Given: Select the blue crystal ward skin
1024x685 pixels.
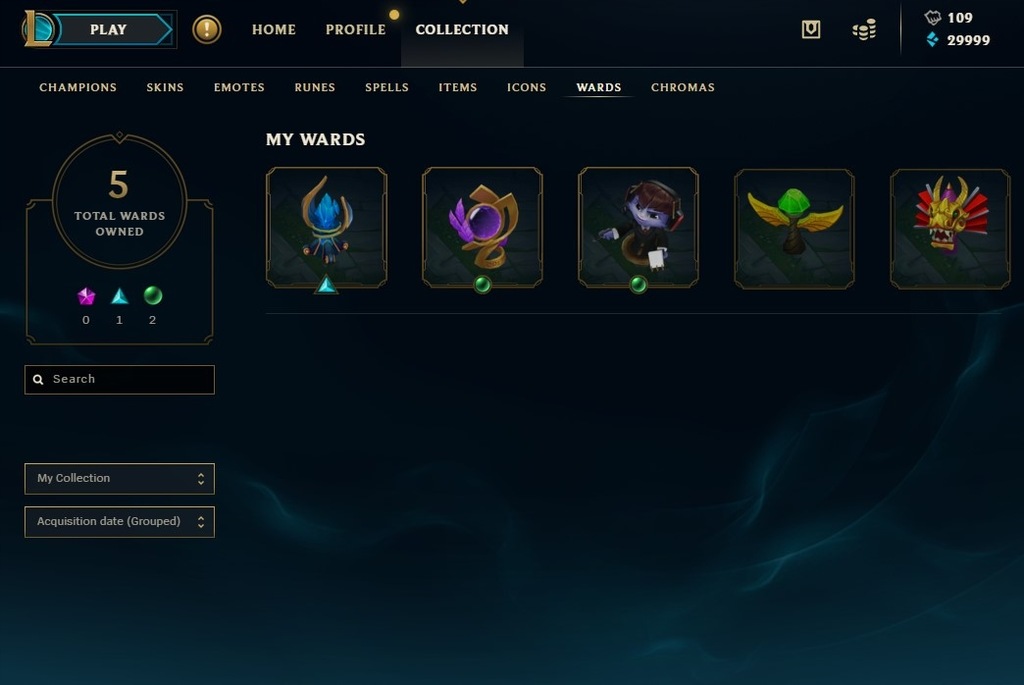Looking at the screenshot, I should pyautogui.click(x=327, y=227).
